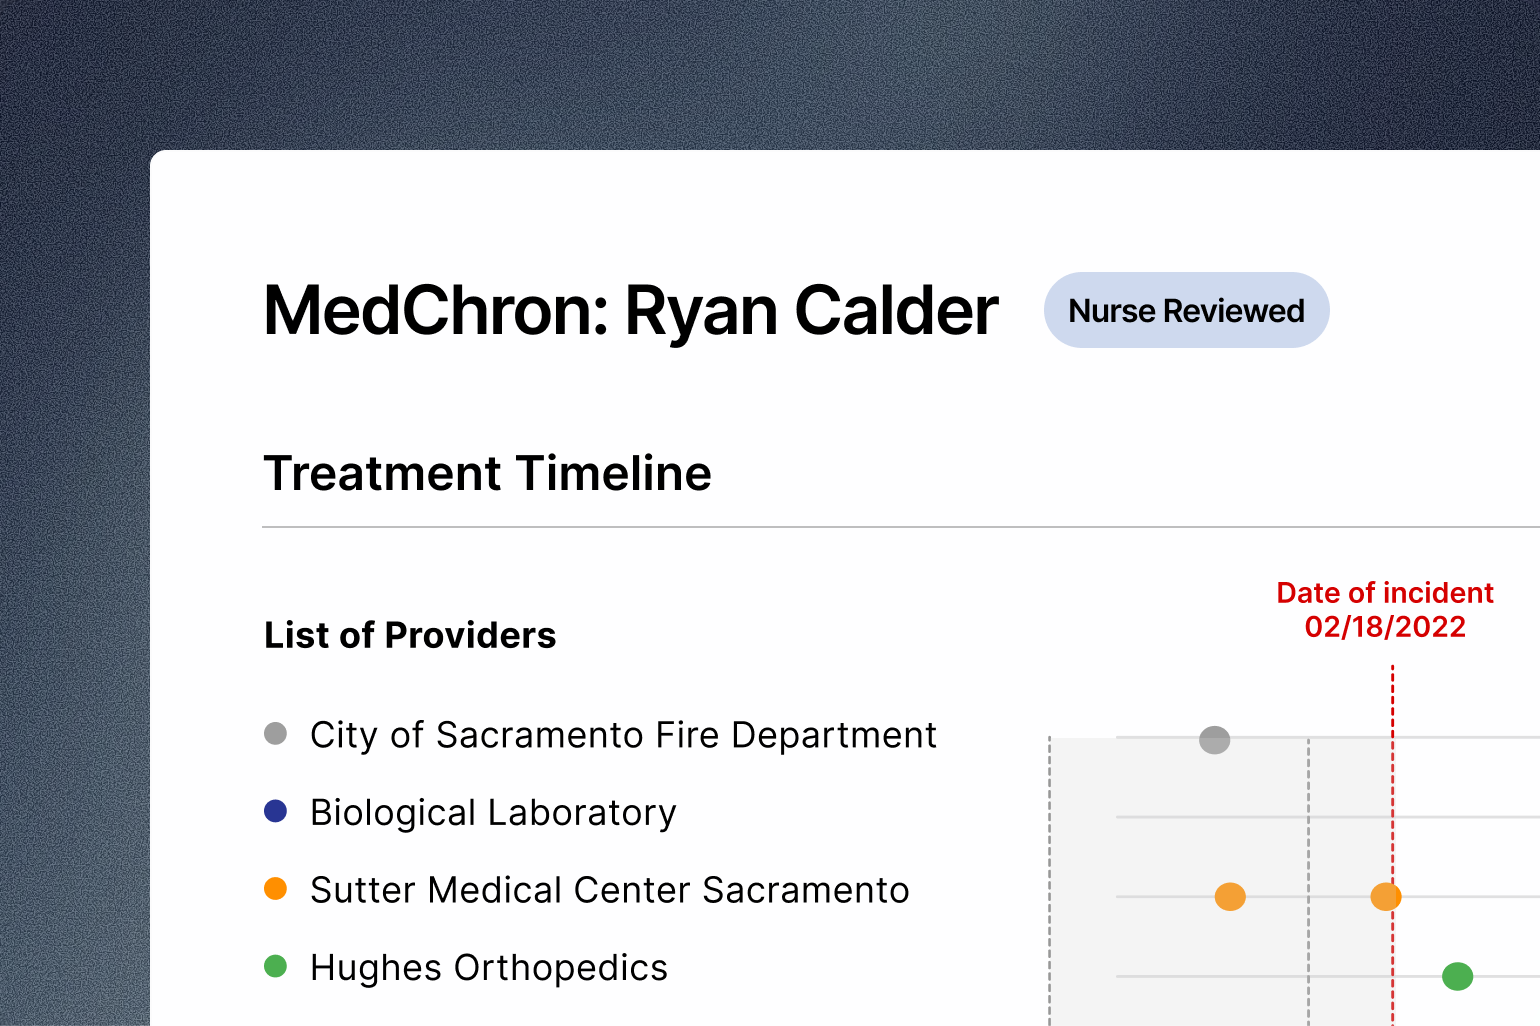Viewport: 1540px width, 1026px height.
Task: Open City of Sacramento Fire Department provider
Action: (x=623, y=735)
